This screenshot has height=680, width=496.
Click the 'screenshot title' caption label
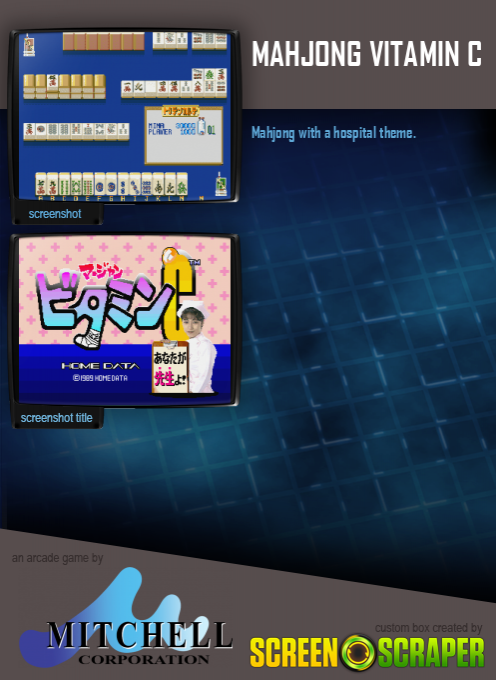(x=56, y=418)
